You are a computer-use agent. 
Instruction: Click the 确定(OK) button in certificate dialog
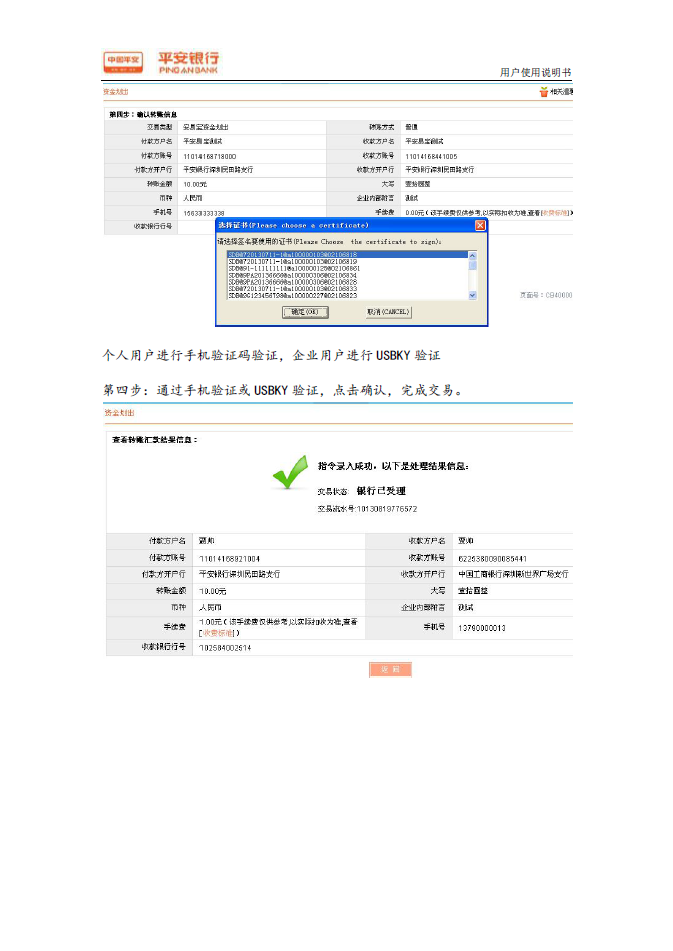tap(305, 312)
